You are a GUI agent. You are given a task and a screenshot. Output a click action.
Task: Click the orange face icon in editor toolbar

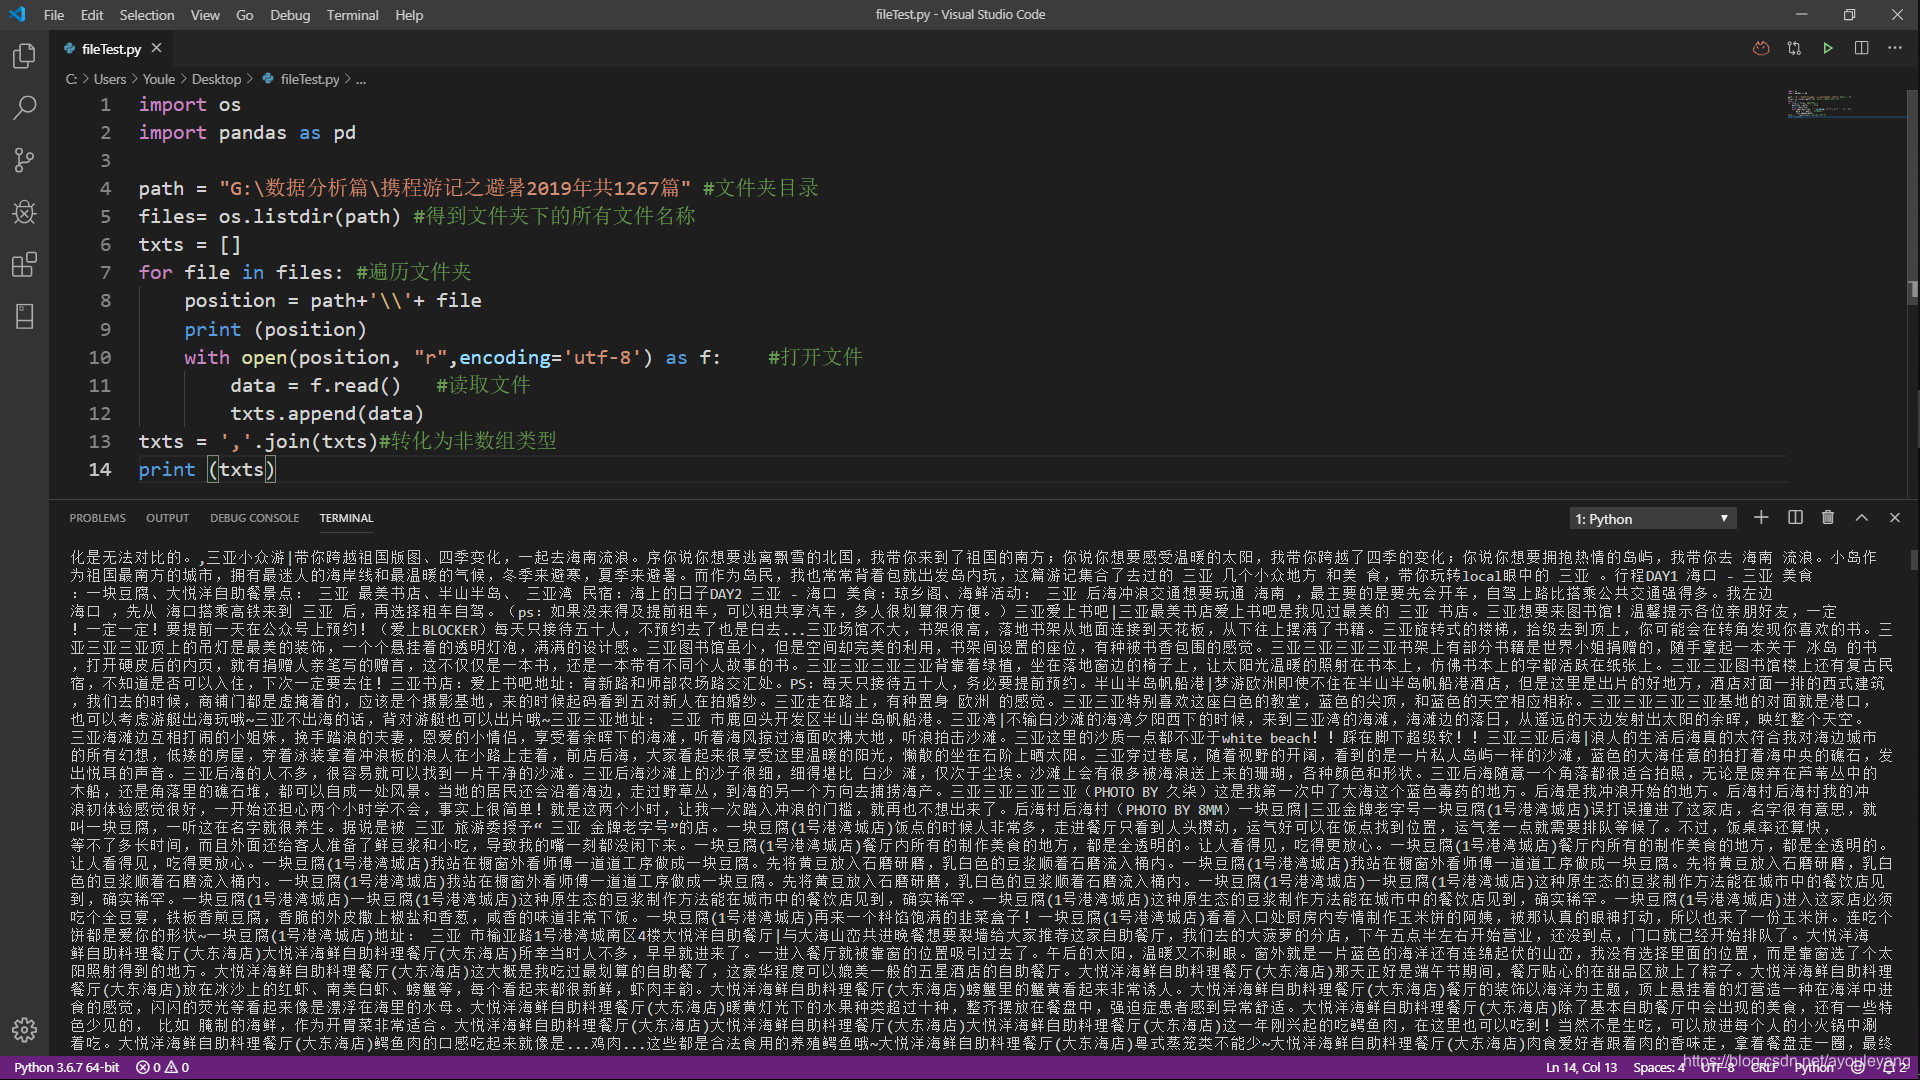(x=1761, y=48)
